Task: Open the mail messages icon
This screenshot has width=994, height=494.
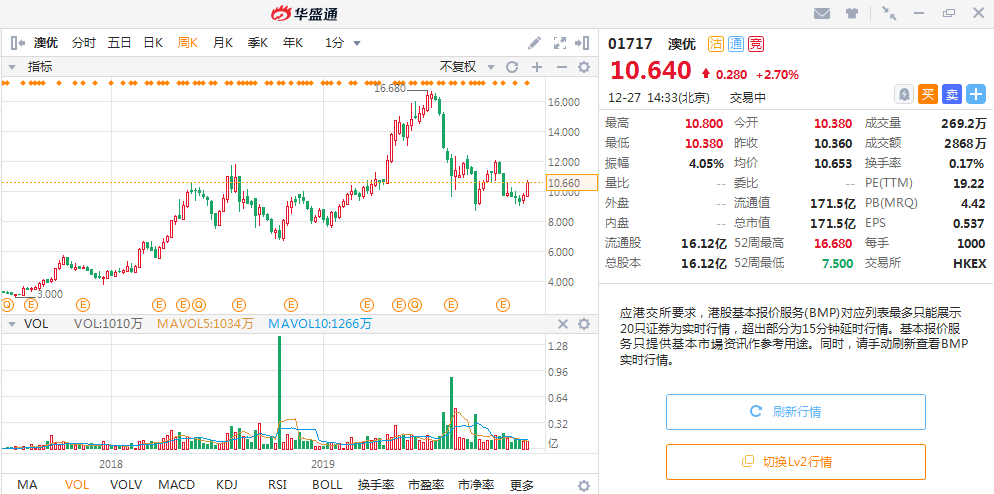Action: [x=823, y=13]
